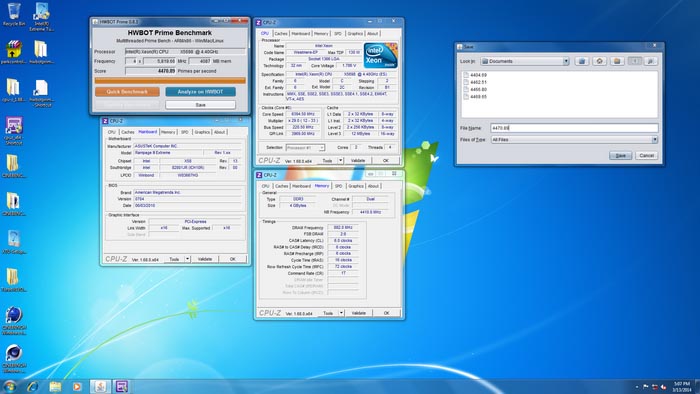Select file 4466.80 in the Save list

475,89
